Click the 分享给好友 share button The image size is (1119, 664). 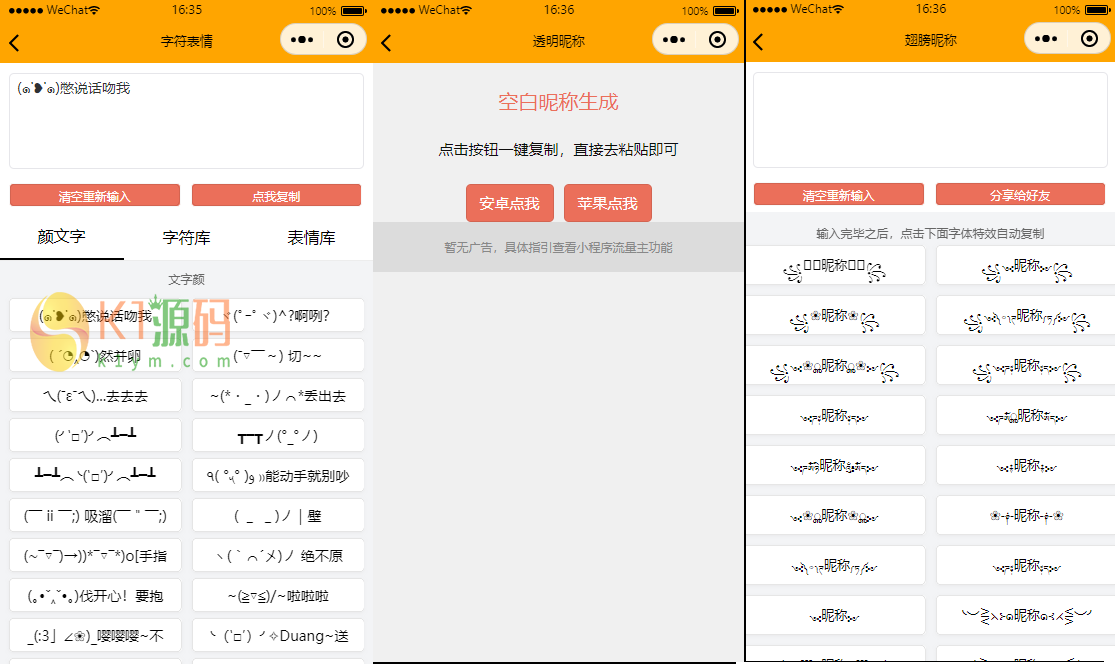click(1021, 195)
